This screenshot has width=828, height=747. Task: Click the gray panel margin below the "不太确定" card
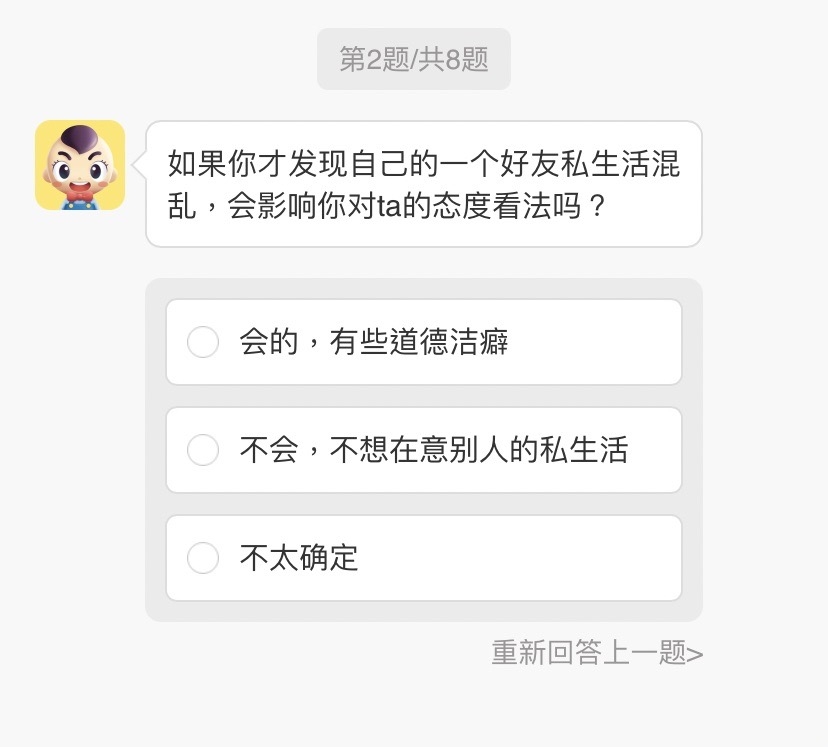tap(424, 611)
